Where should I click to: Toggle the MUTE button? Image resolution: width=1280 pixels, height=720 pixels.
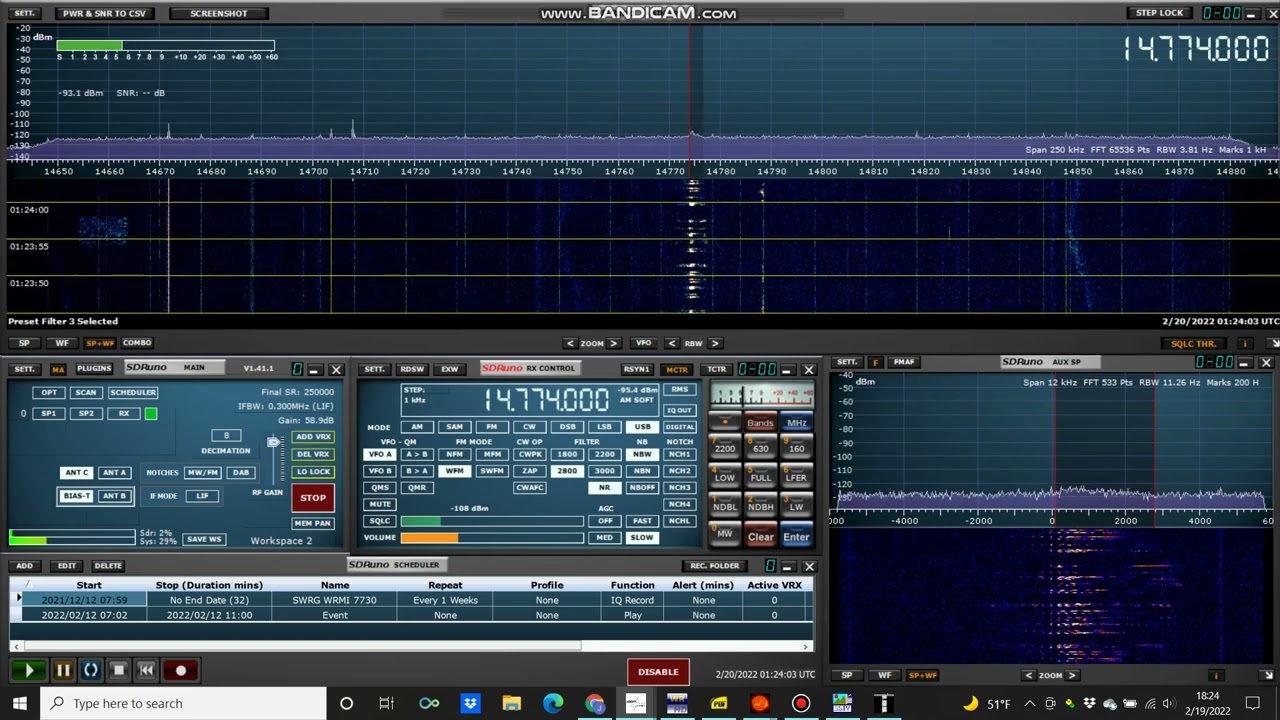tap(380, 504)
